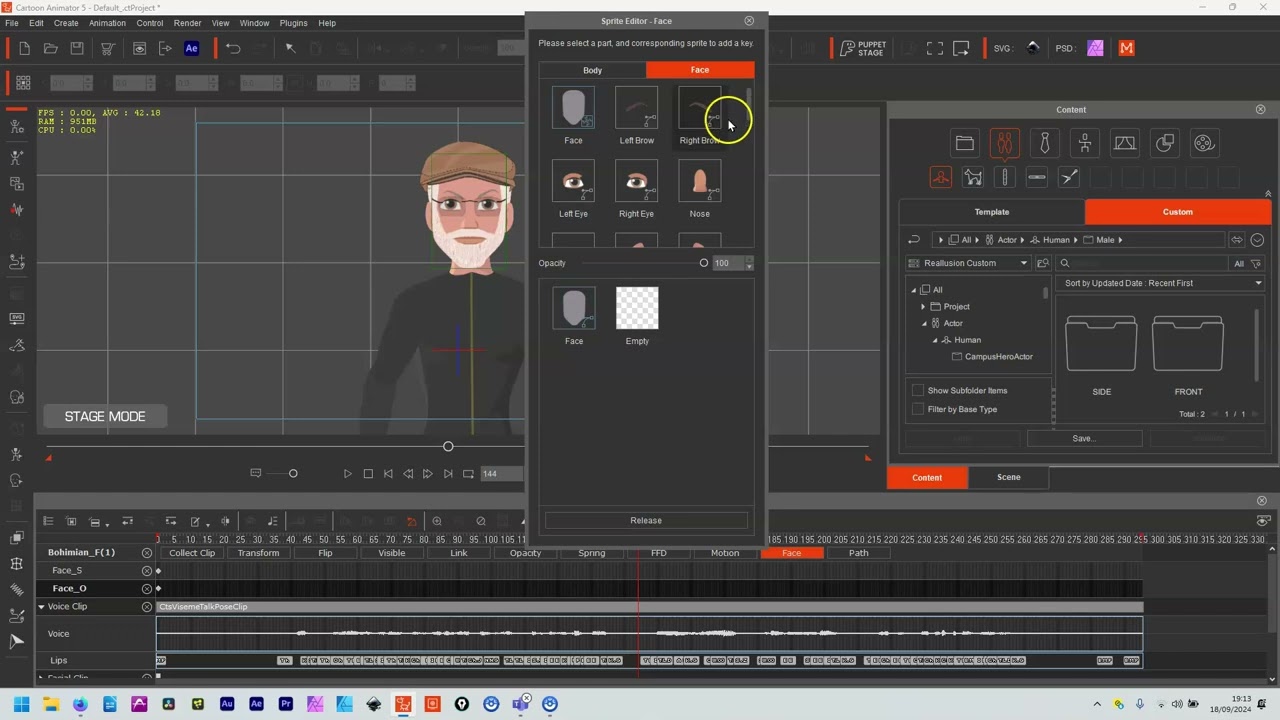
Task: Switch to the Body tab in Sprite Editor
Action: (592, 70)
